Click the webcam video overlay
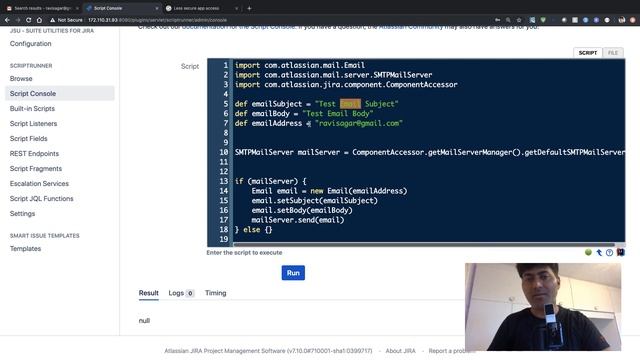This screenshot has height=360, width=640. click(x=543, y=307)
